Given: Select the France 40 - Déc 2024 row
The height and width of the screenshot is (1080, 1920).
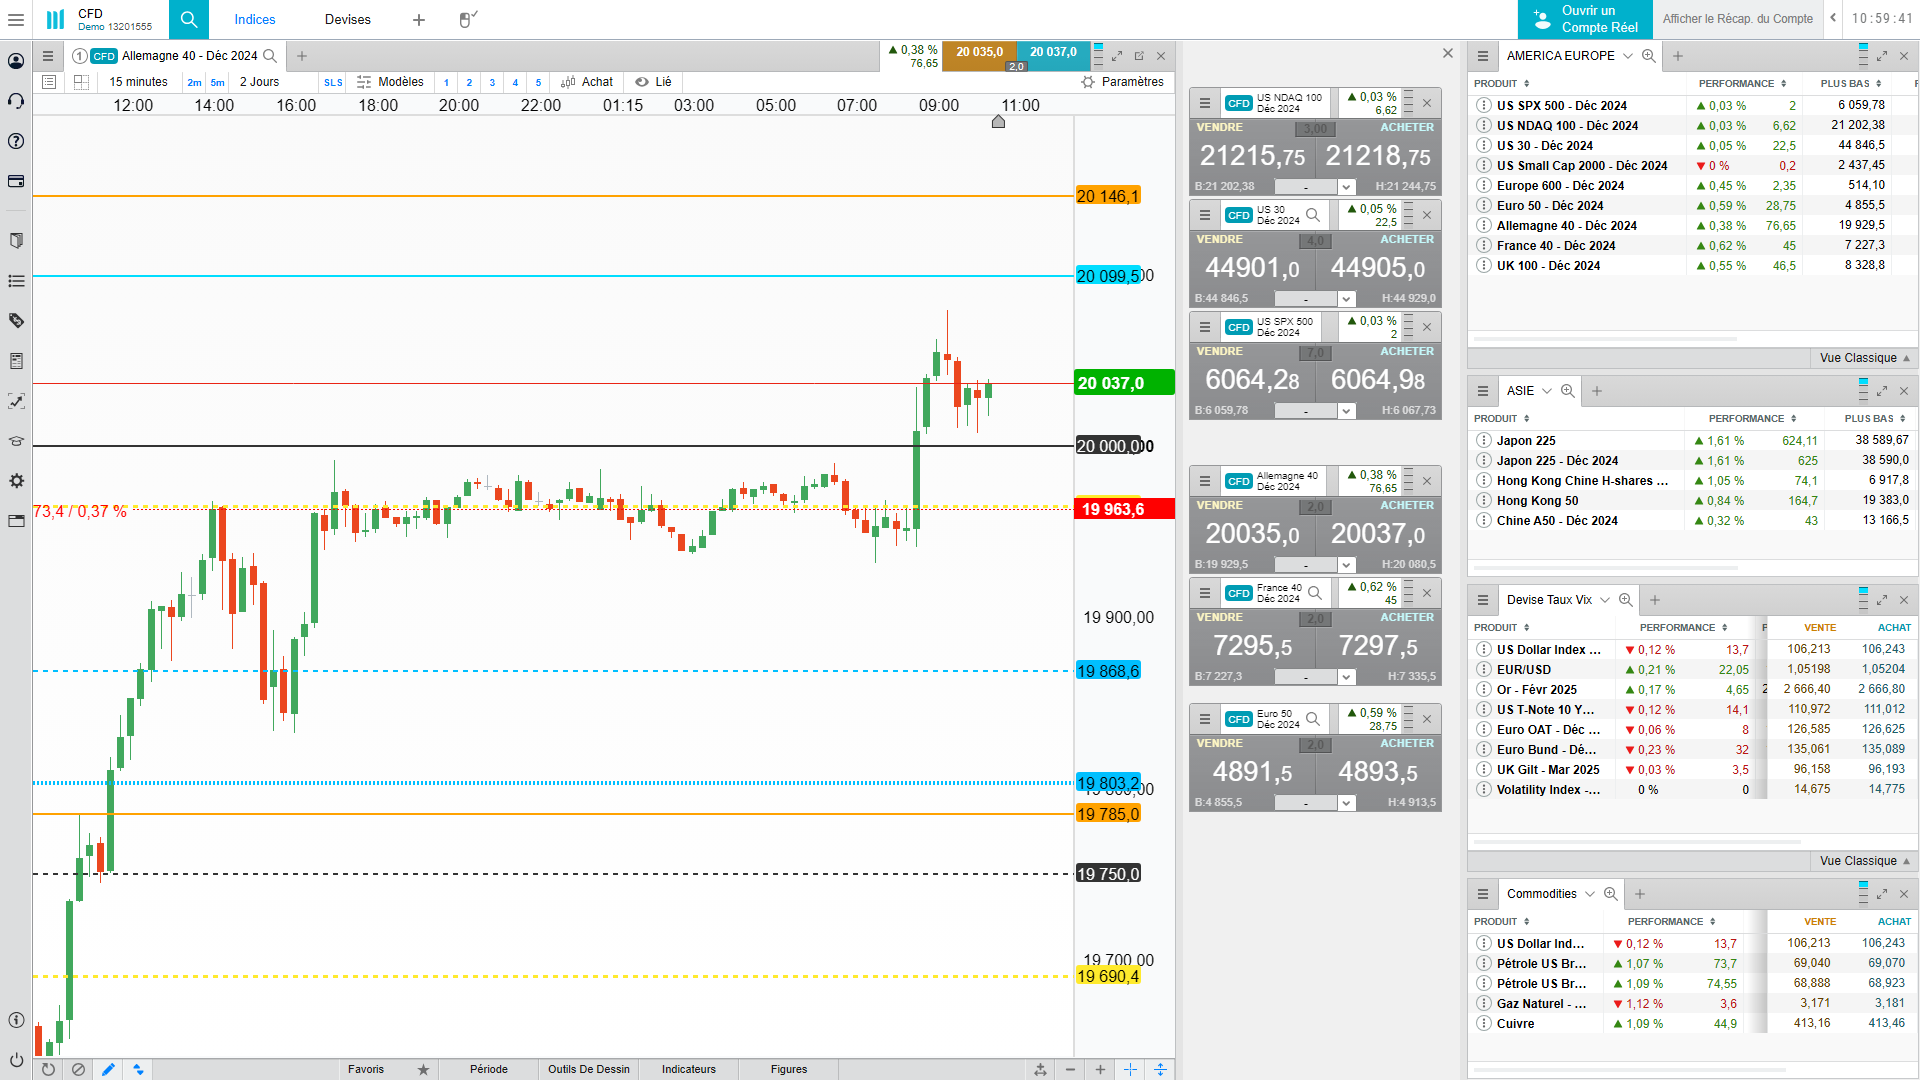Looking at the screenshot, I should (x=1555, y=246).
